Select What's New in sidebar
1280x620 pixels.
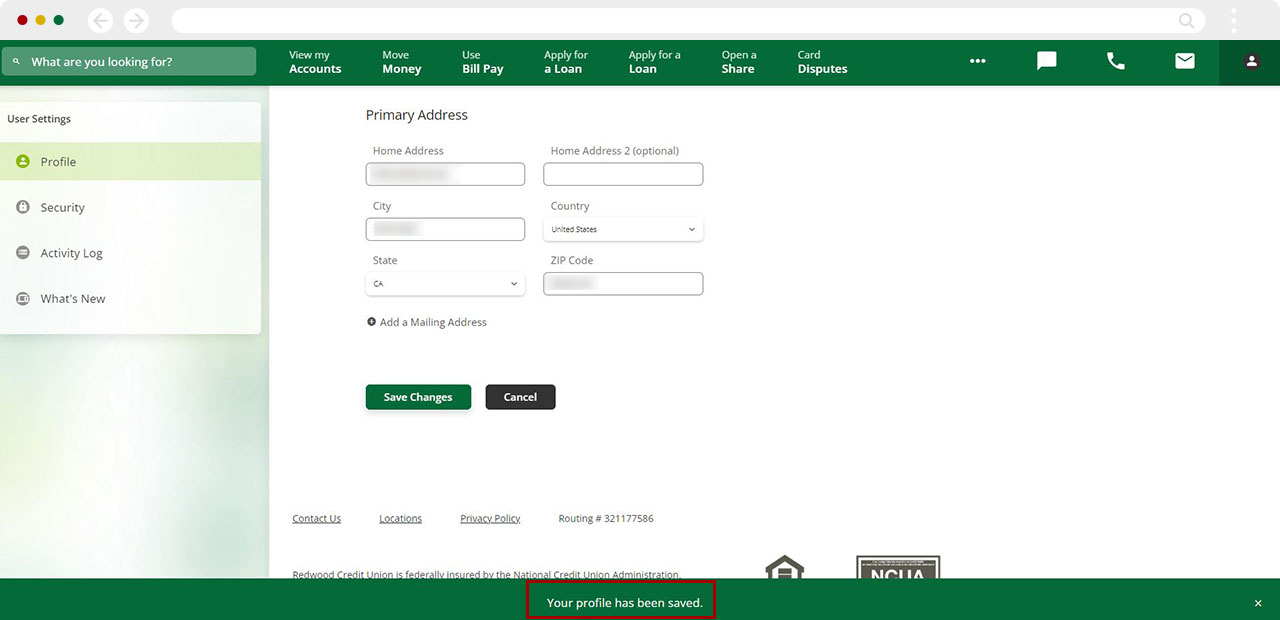point(72,299)
